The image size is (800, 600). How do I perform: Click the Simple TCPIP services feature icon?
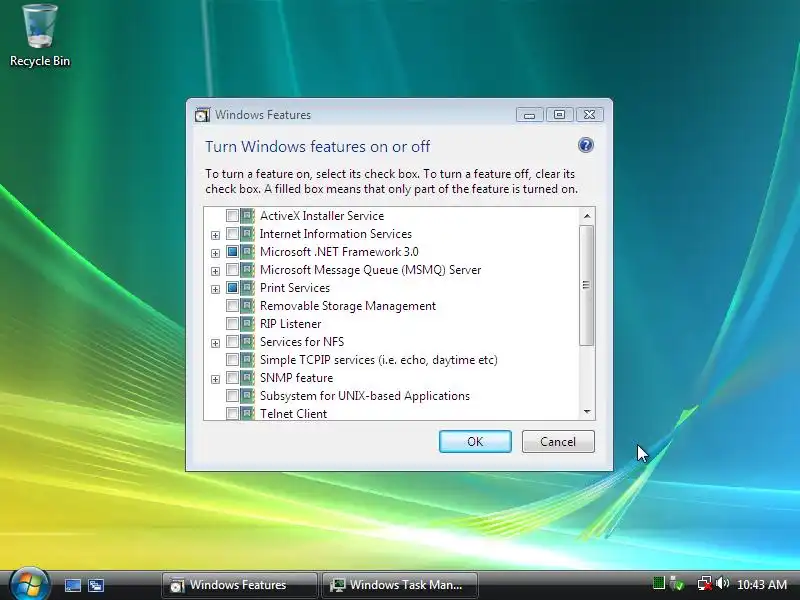point(247,360)
